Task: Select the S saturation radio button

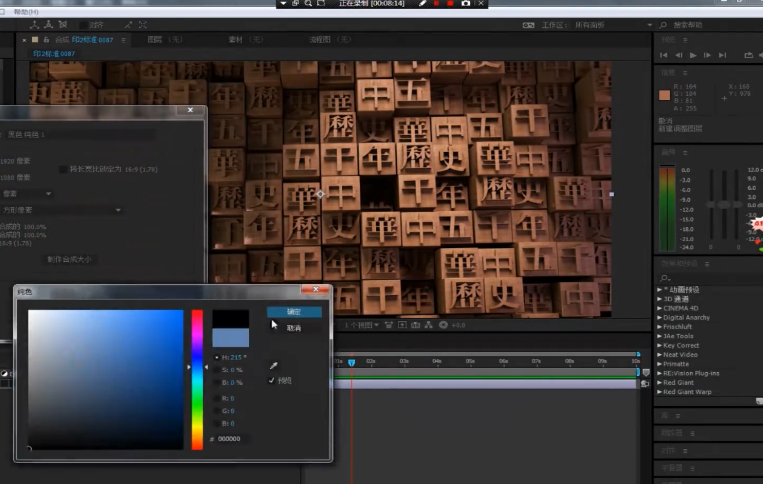Action: pos(218,369)
